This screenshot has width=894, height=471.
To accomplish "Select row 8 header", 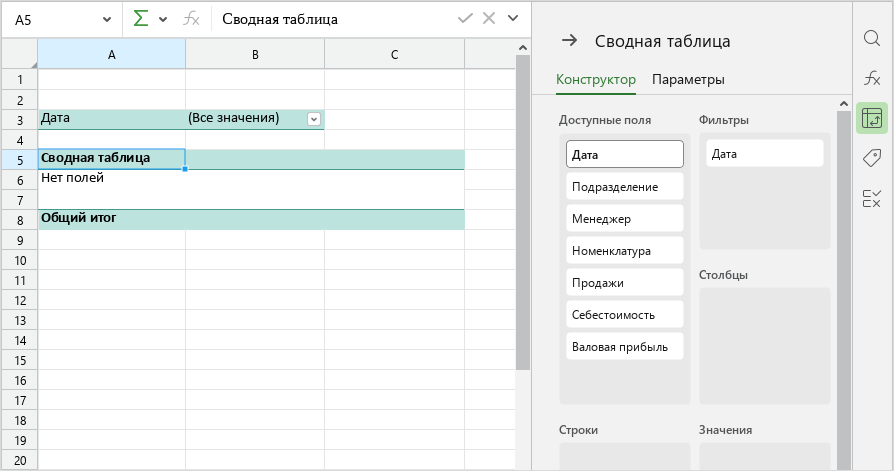I will tap(20, 220).
